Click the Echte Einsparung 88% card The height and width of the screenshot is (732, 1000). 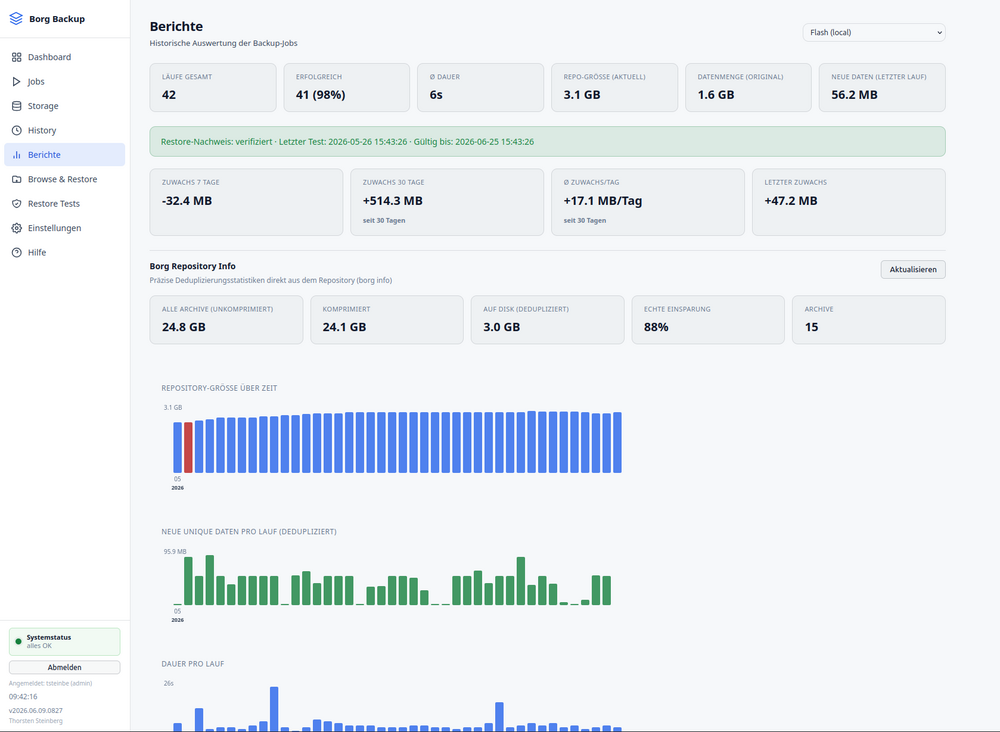(x=708, y=319)
